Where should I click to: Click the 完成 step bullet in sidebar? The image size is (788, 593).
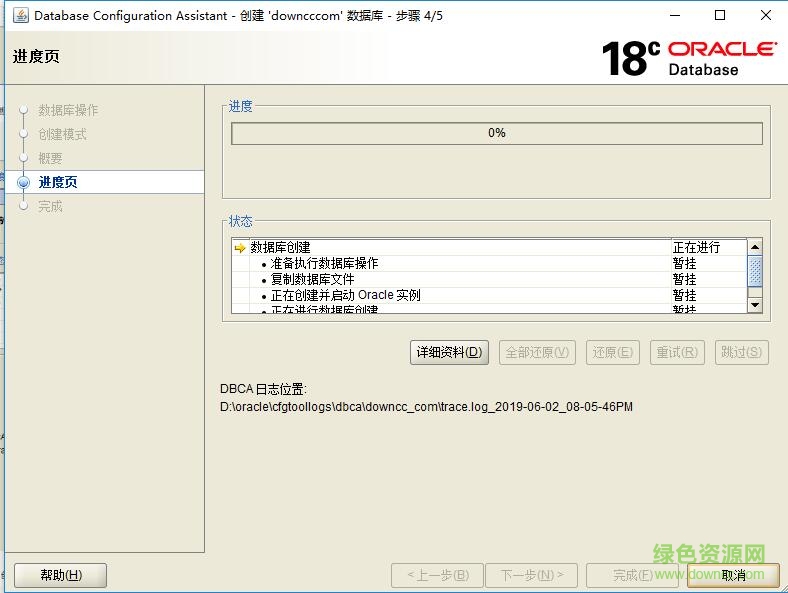23,206
